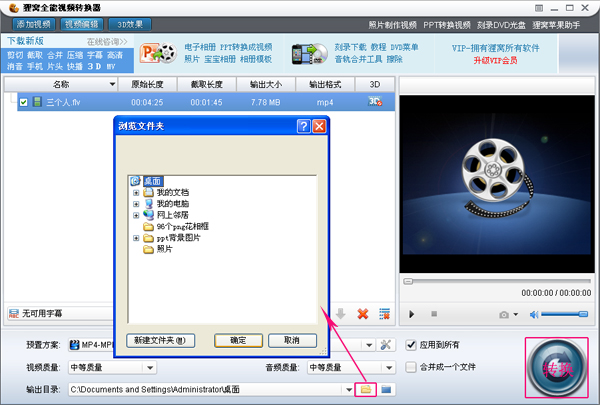Click the 音轨合并工具 link
Image resolution: width=600 pixels, height=405 pixels.
point(358,59)
